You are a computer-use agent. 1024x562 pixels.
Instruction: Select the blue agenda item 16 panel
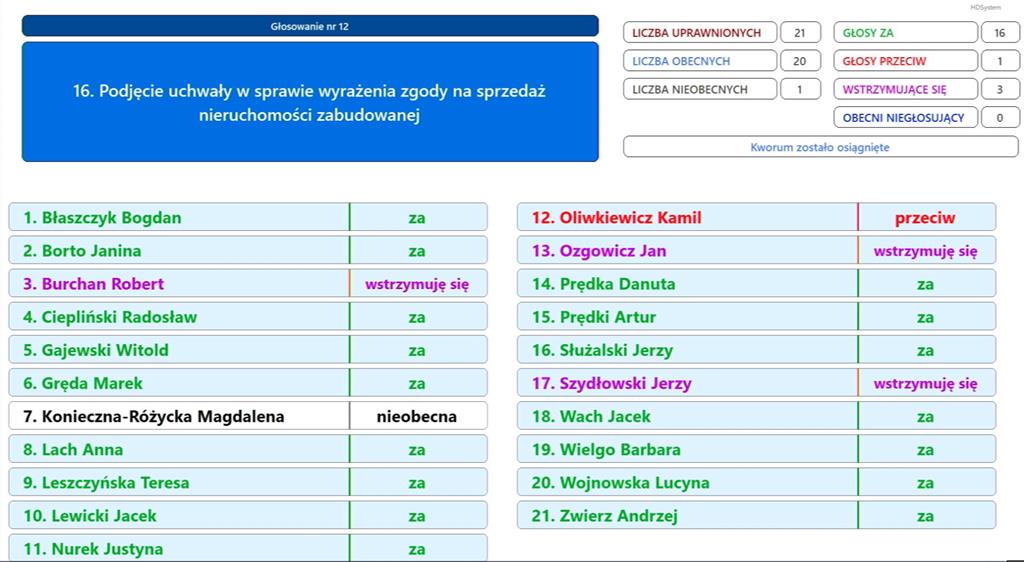310,102
